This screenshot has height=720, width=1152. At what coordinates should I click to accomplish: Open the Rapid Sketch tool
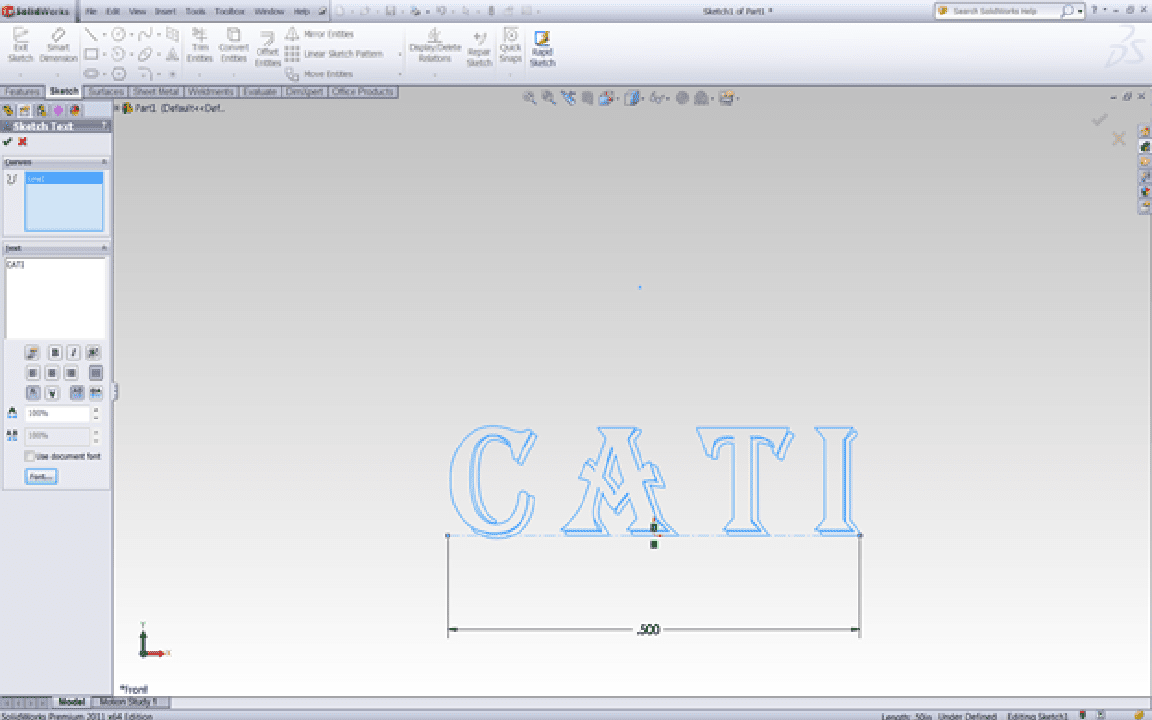[x=542, y=46]
